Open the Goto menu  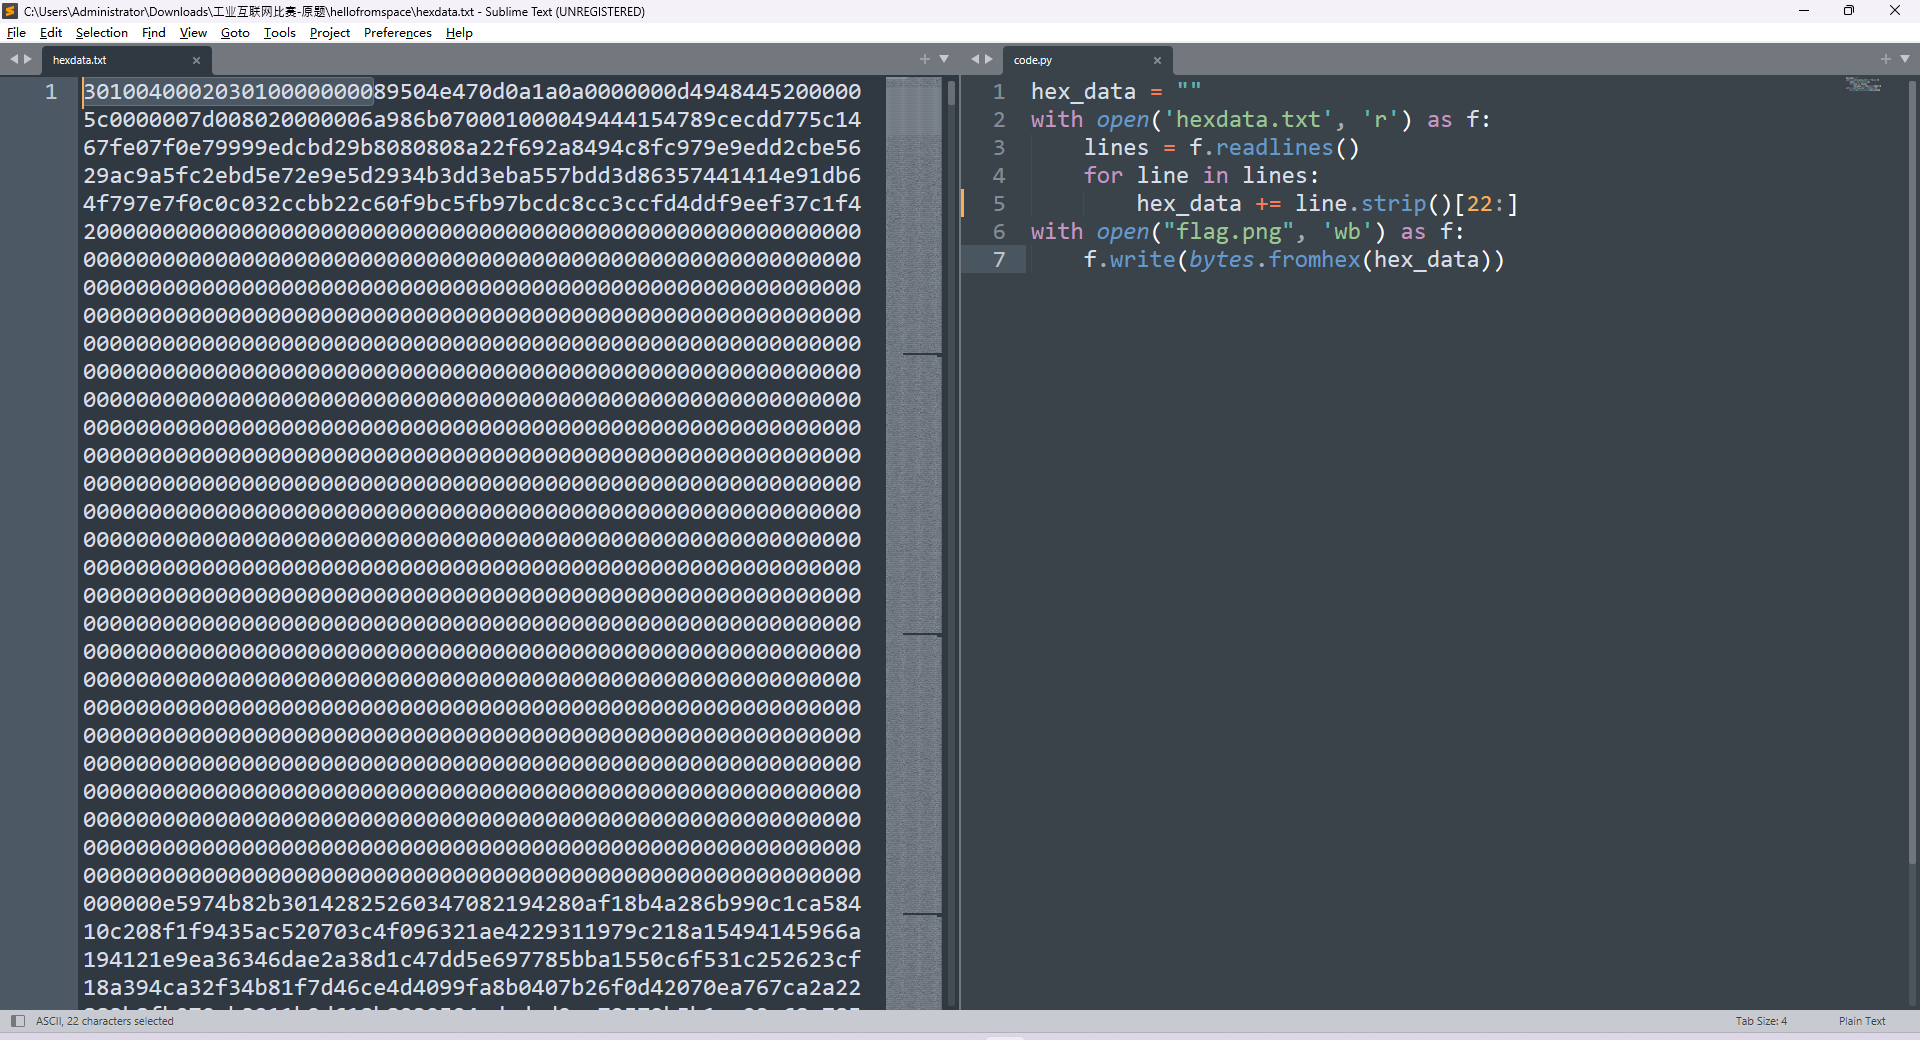[235, 33]
